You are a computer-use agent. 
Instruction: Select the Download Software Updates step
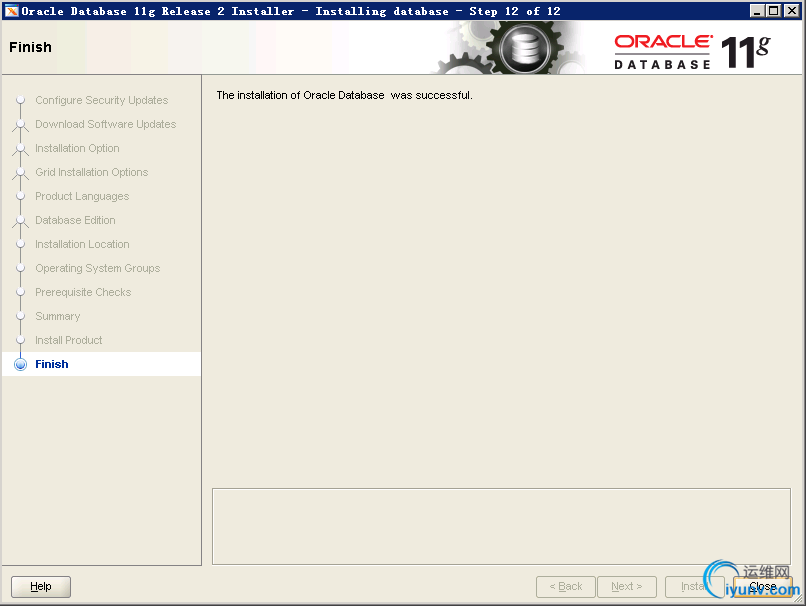(x=105, y=124)
